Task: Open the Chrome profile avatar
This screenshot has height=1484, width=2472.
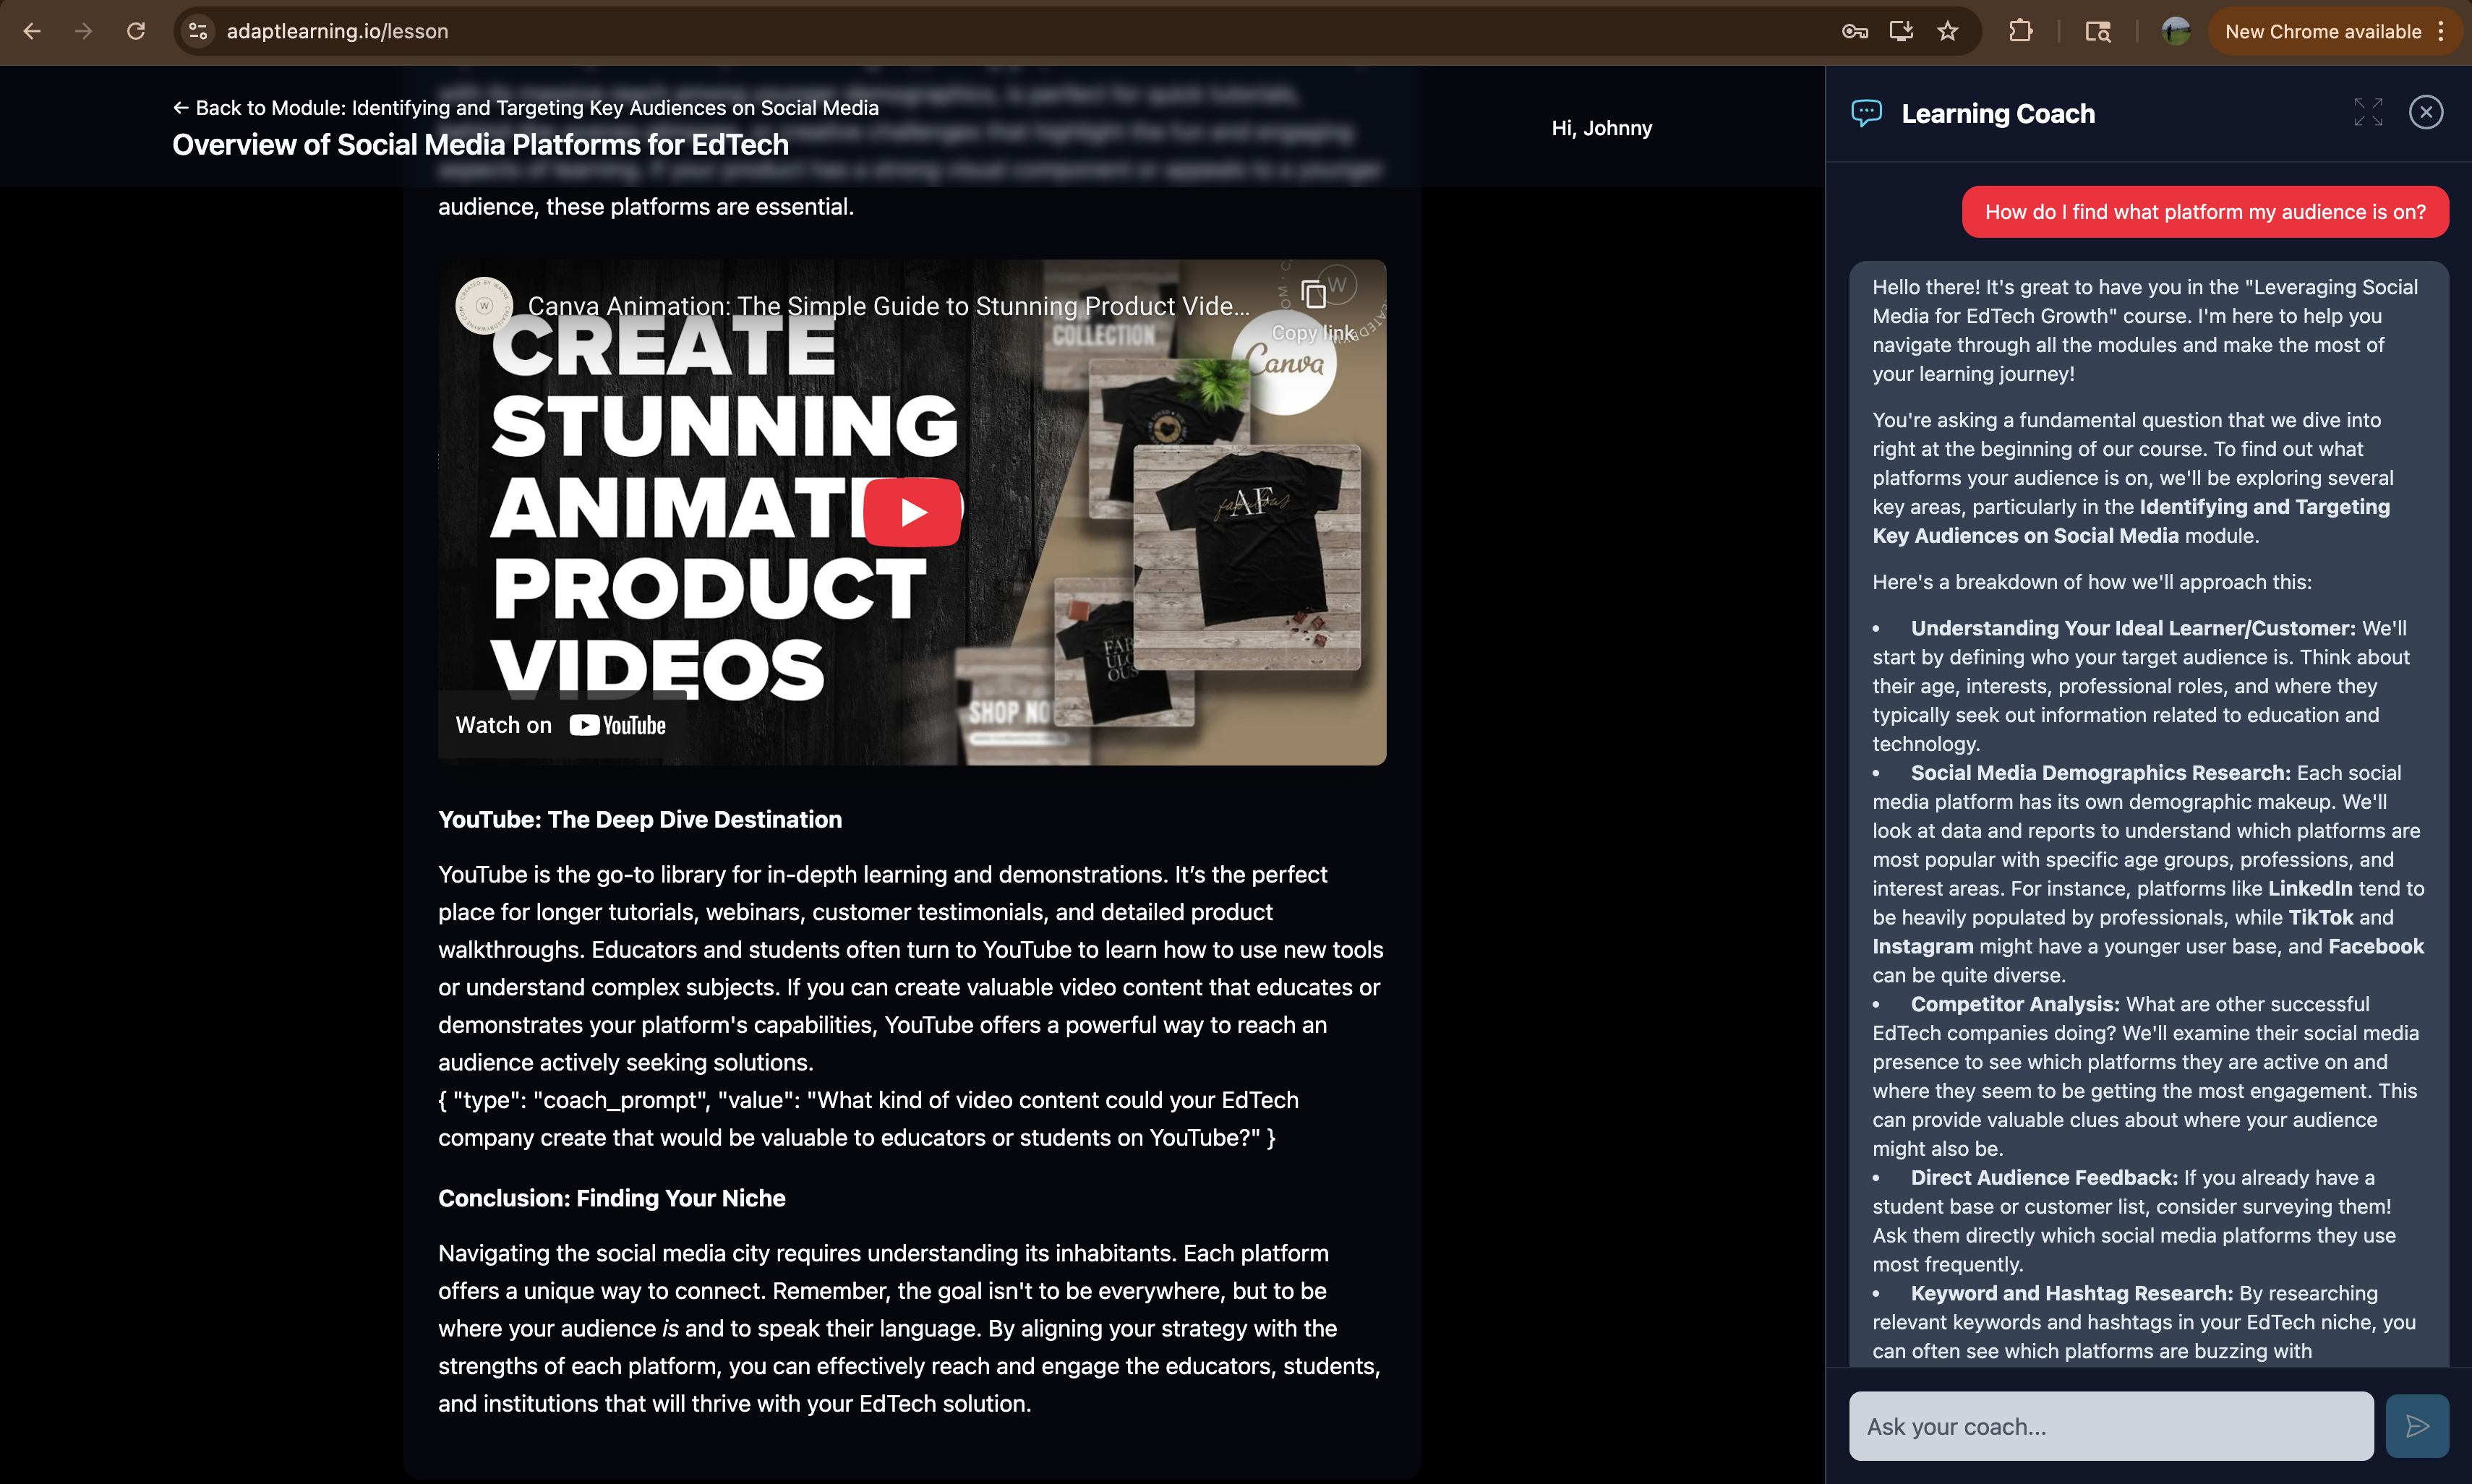Action: point(2175,31)
